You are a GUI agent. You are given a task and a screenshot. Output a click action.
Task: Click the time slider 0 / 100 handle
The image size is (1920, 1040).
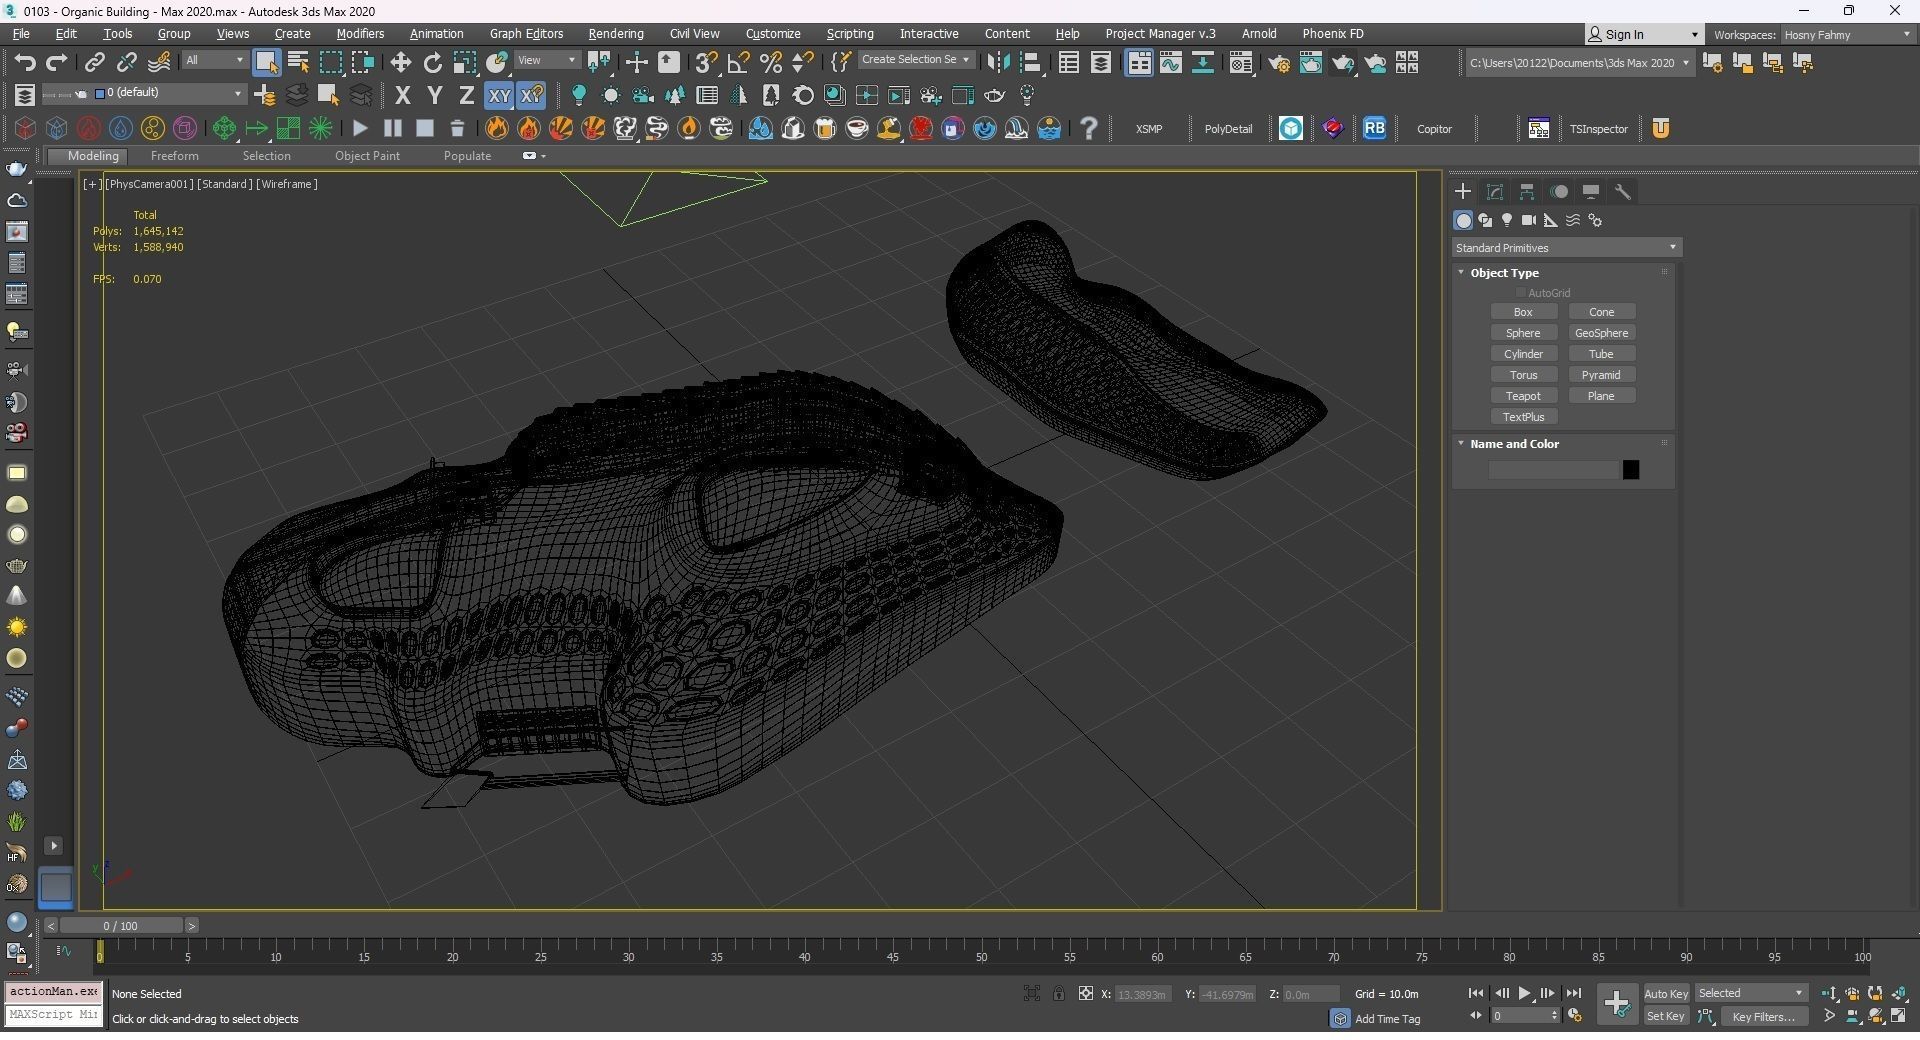click(x=120, y=926)
